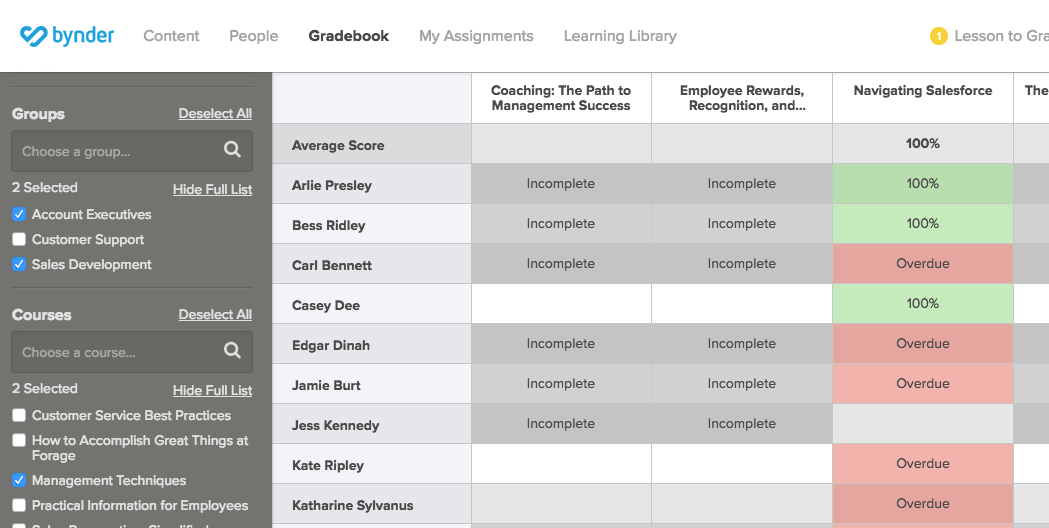The image size is (1049, 528).
Task: Switch to the People tab
Action: (254, 36)
